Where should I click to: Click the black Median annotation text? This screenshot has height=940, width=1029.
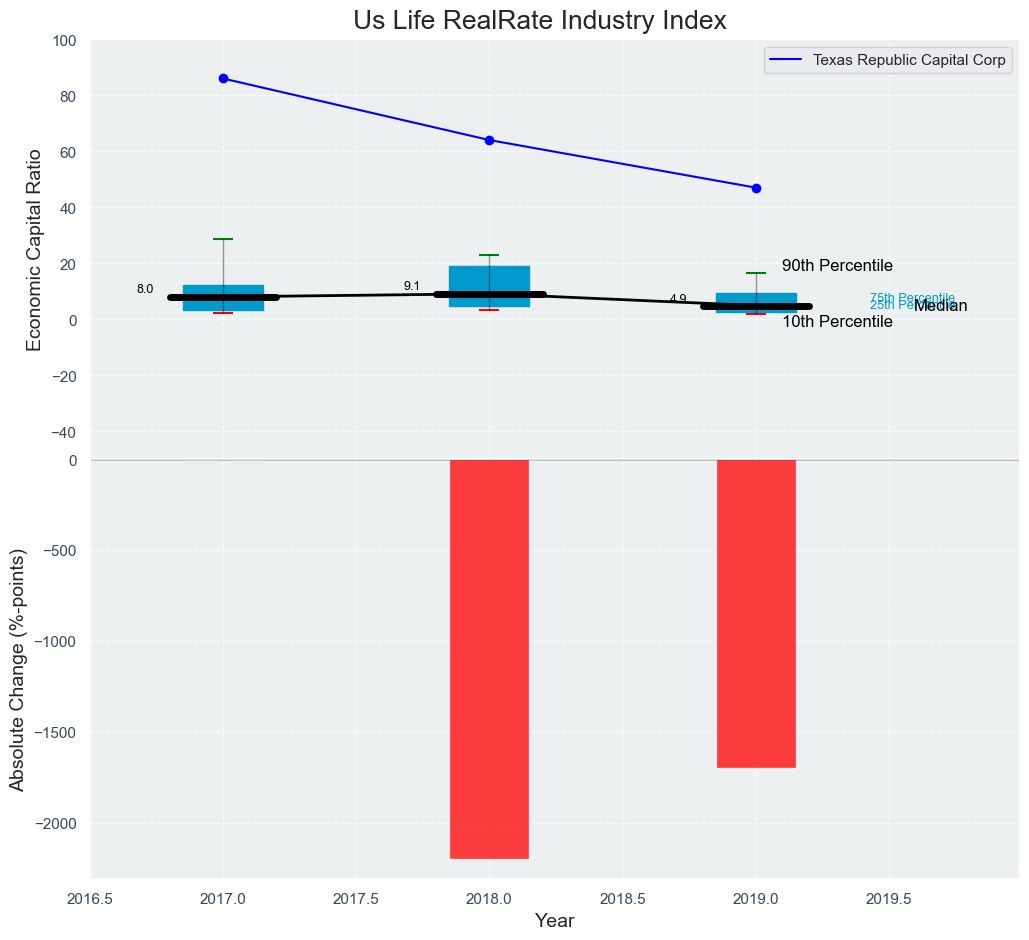(x=941, y=306)
